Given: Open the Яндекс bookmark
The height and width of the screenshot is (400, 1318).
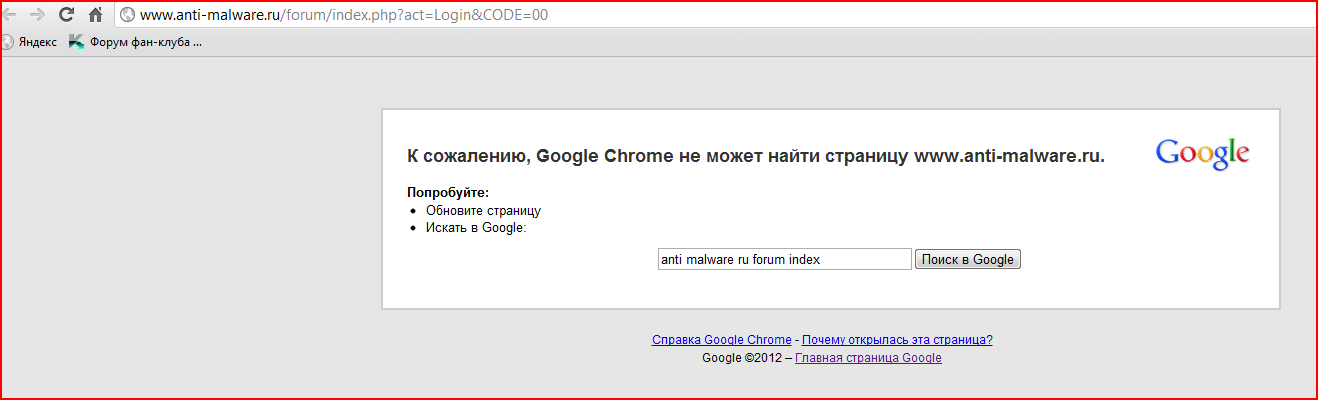Looking at the screenshot, I should [30, 42].
